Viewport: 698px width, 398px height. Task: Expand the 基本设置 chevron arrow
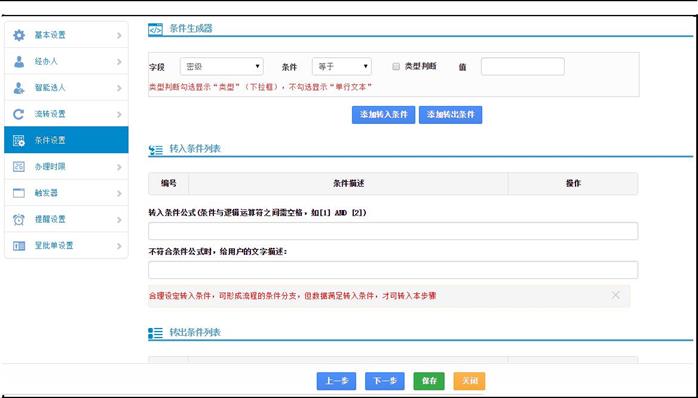119,35
